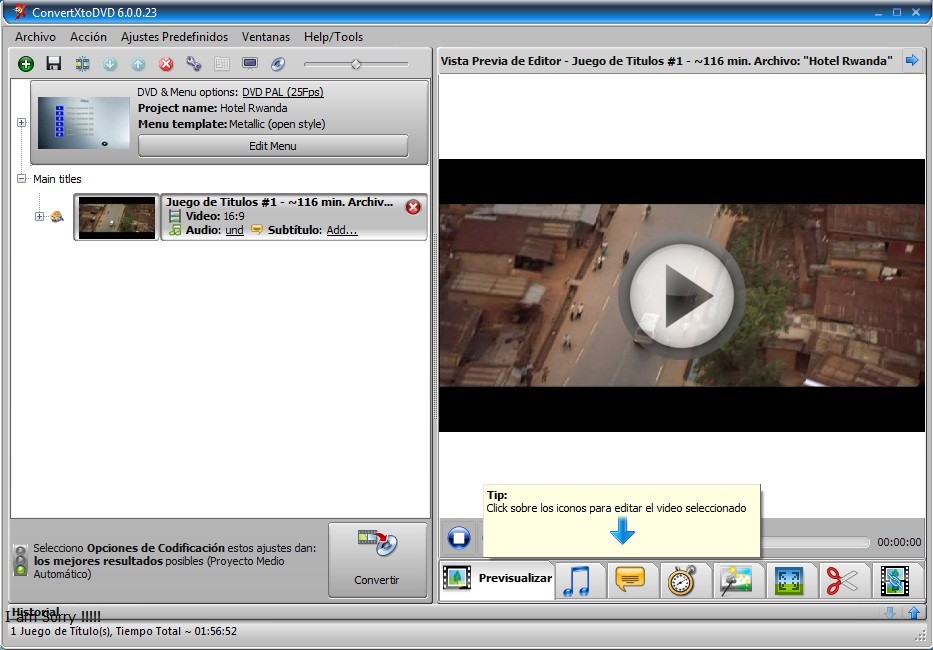Viewport: 933px width, 650px height.
Task: Open the chapters tab with stopwatch icon
Action: click(x=682, y=581)
